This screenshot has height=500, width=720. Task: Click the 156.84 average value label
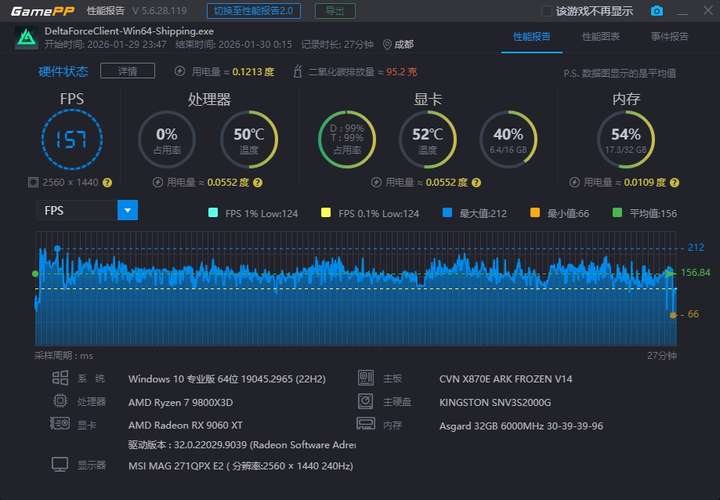click(695, 273)
